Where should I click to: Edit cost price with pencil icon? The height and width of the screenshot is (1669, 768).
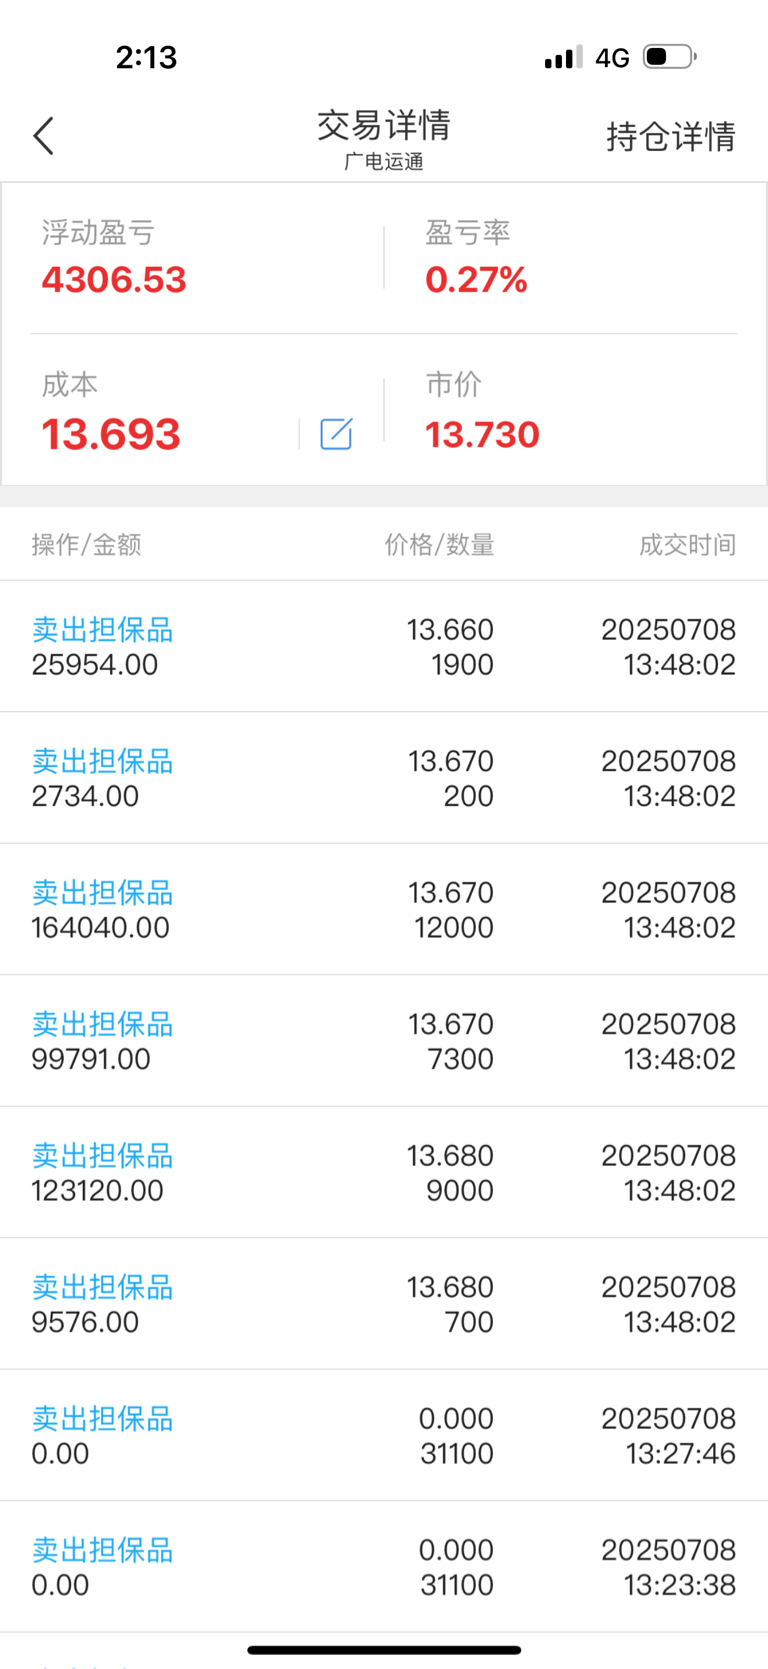click(336, 434)
